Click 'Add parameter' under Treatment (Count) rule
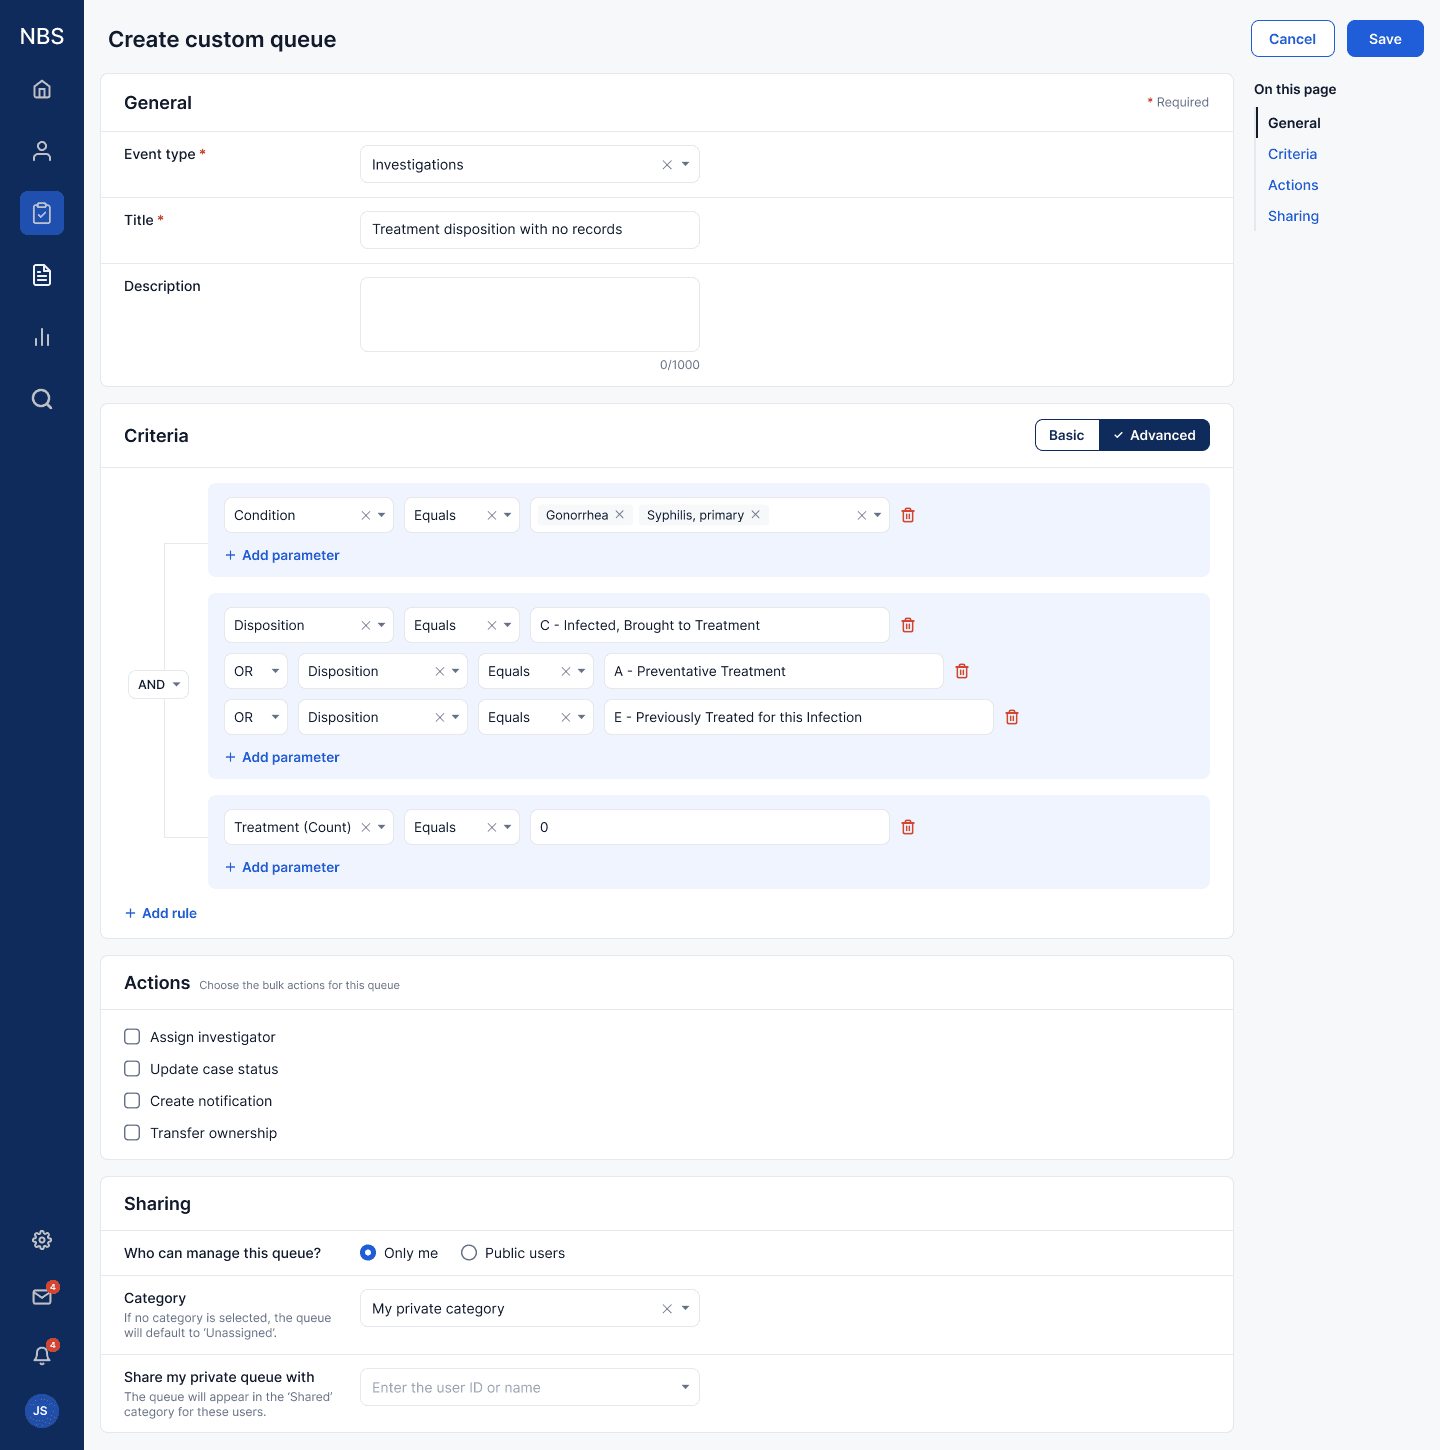The width and height of the screenshot is (1440, 1450). 282,867
